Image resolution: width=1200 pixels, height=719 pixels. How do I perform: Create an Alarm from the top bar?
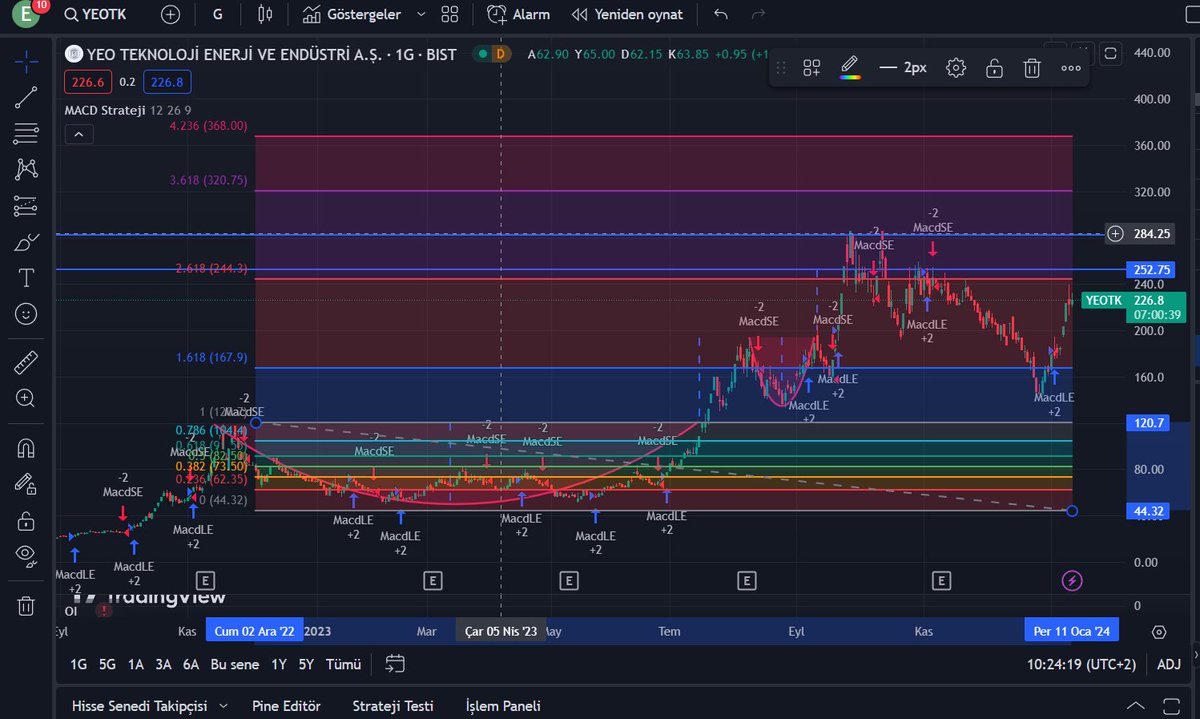click(x=519, y=15)
